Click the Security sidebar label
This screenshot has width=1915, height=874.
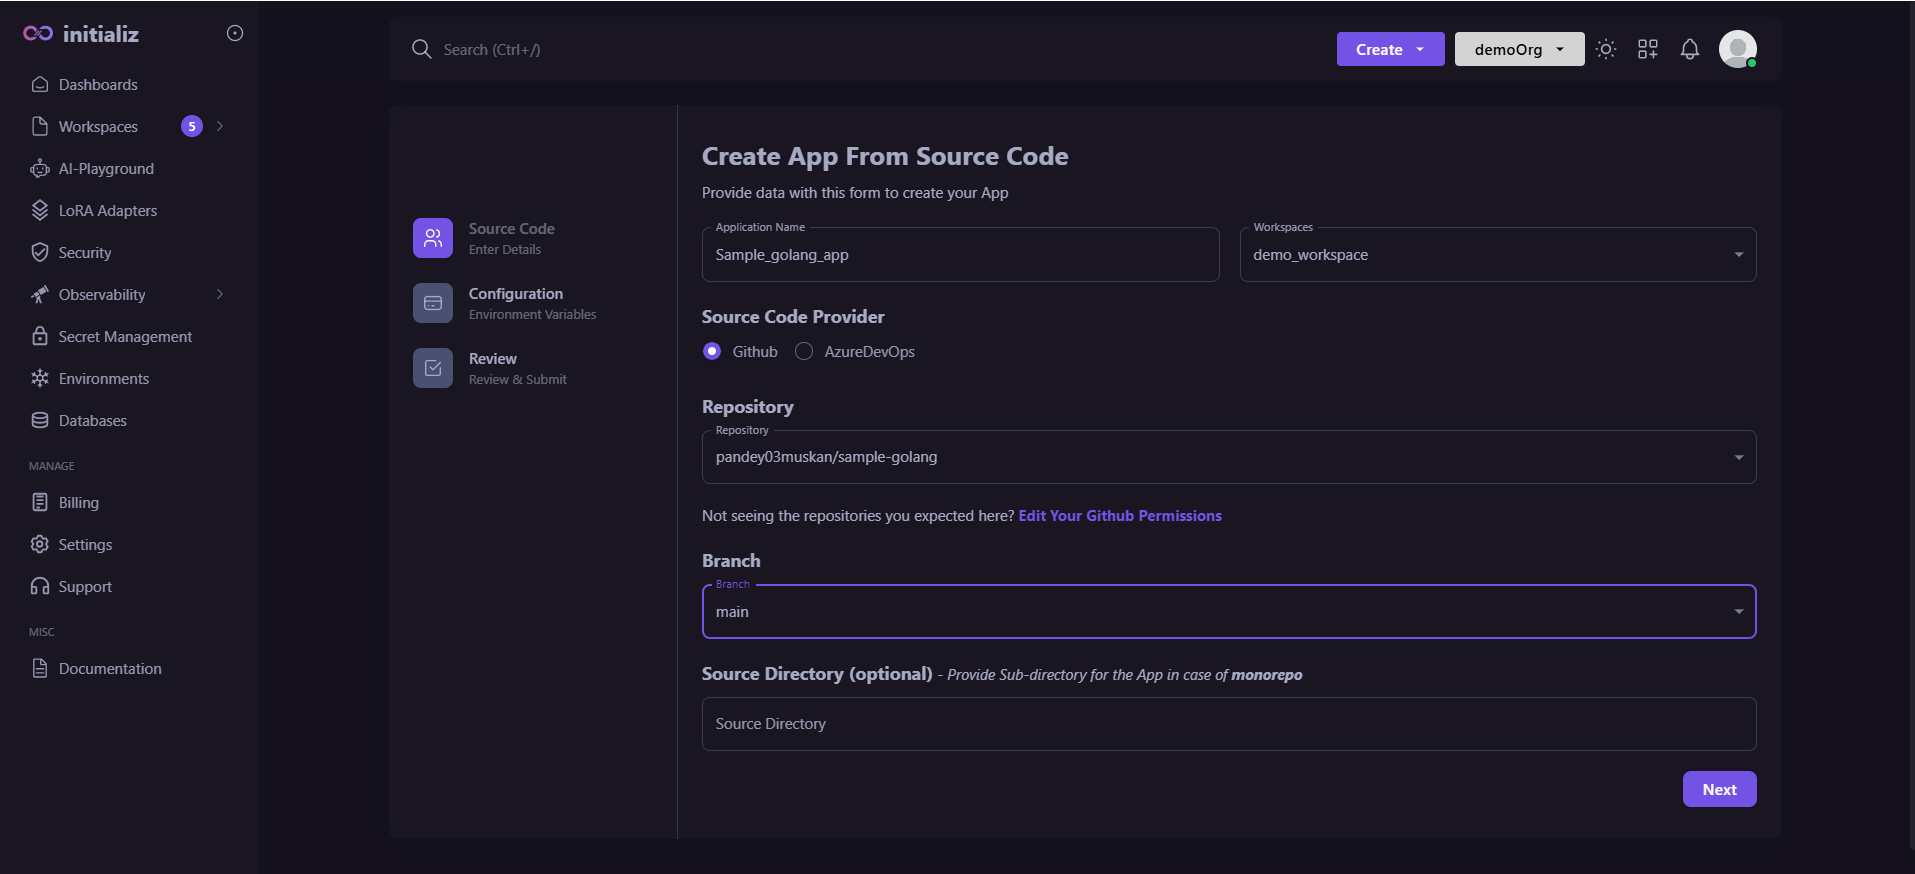85,252
